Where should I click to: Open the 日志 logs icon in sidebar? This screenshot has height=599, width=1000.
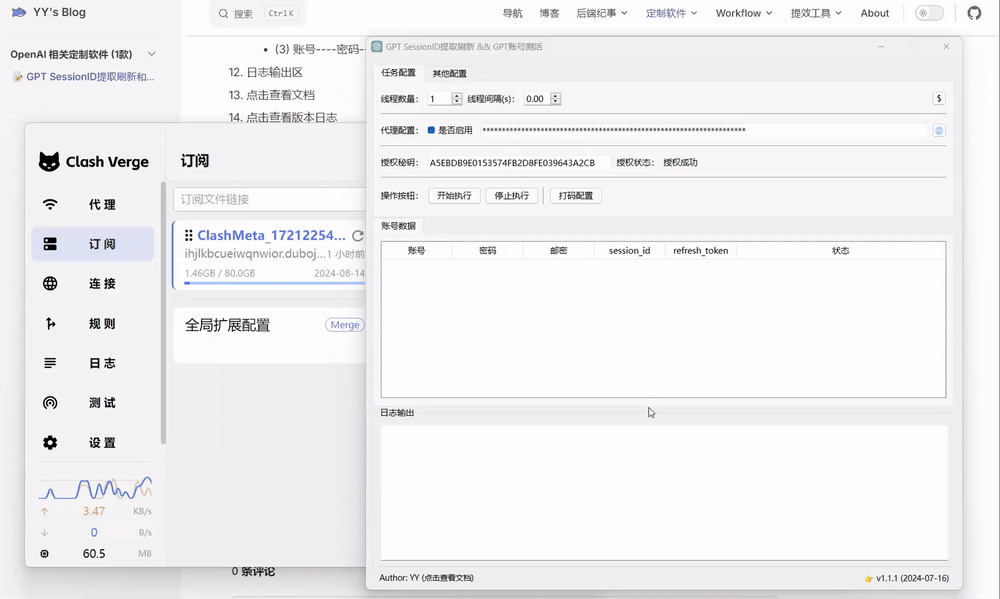click(x=50, y=363)
